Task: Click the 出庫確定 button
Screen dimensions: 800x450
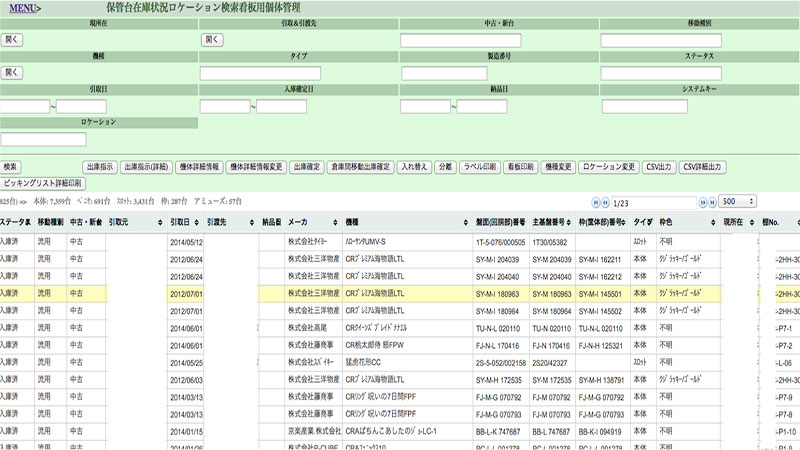Action: pos(307,167)
